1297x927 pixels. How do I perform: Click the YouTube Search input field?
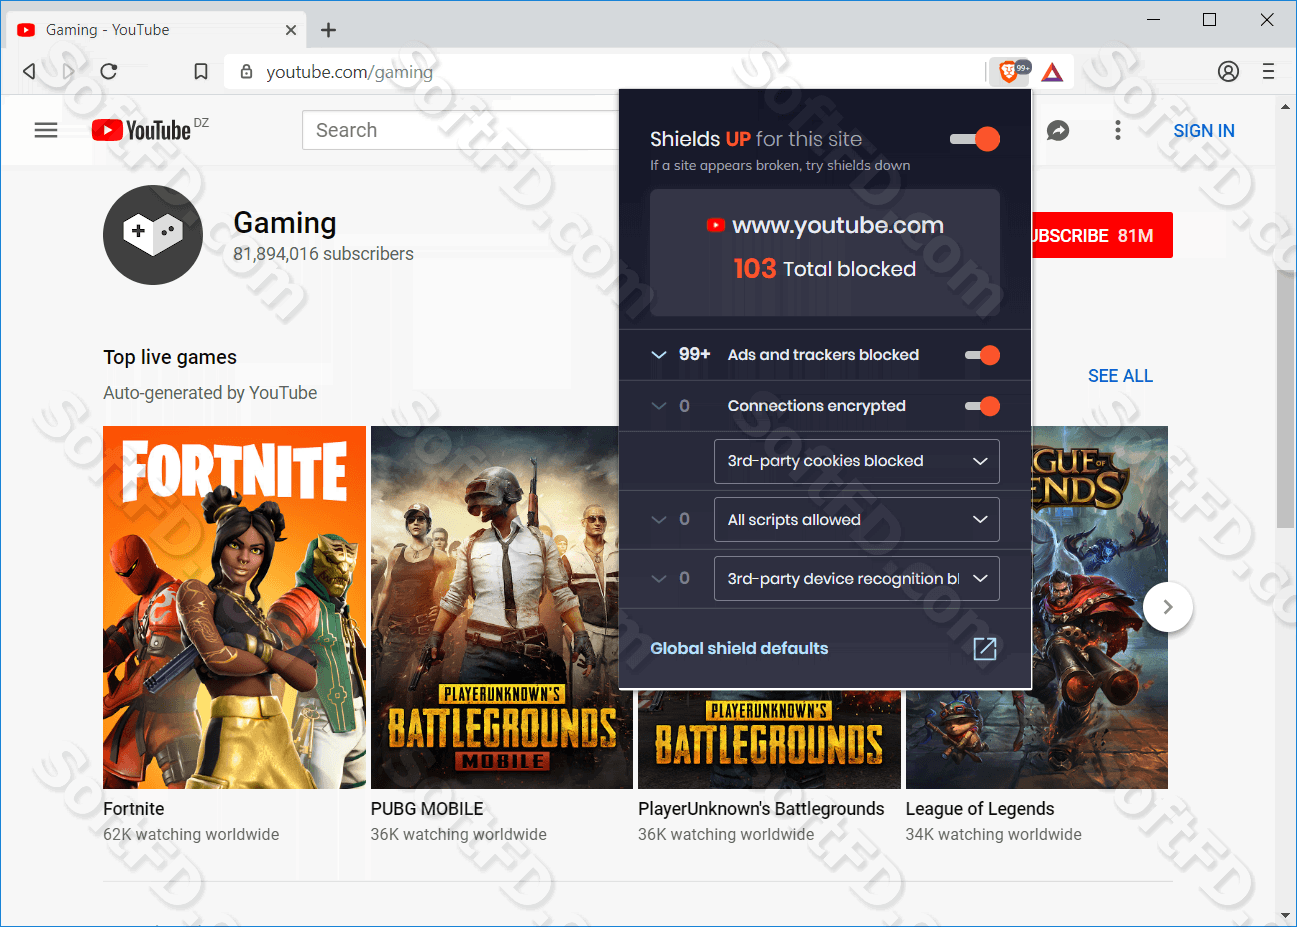click(460, 130)
